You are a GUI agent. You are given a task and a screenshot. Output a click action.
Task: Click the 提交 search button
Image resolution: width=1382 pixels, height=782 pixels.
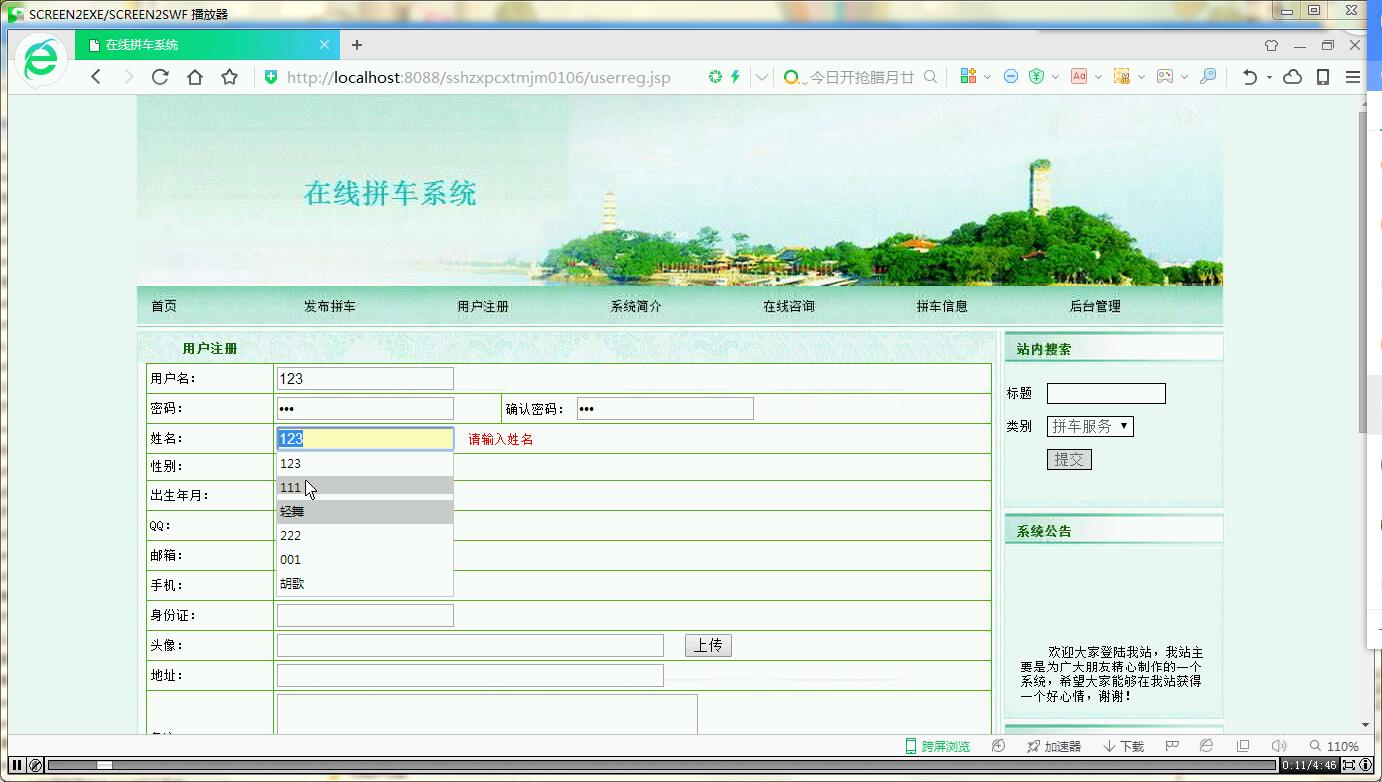pyautogui.click(x=1069, y=459)
